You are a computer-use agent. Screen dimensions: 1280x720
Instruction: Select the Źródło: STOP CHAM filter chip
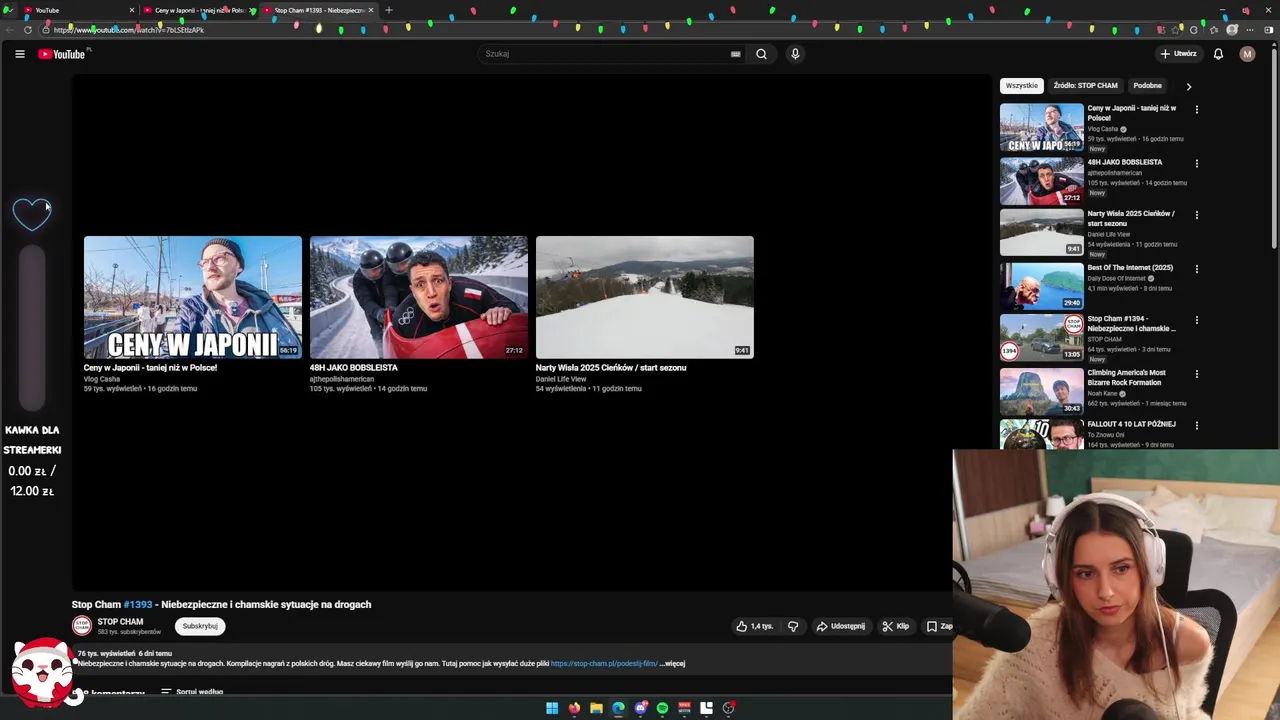(x=1085, y=86)
